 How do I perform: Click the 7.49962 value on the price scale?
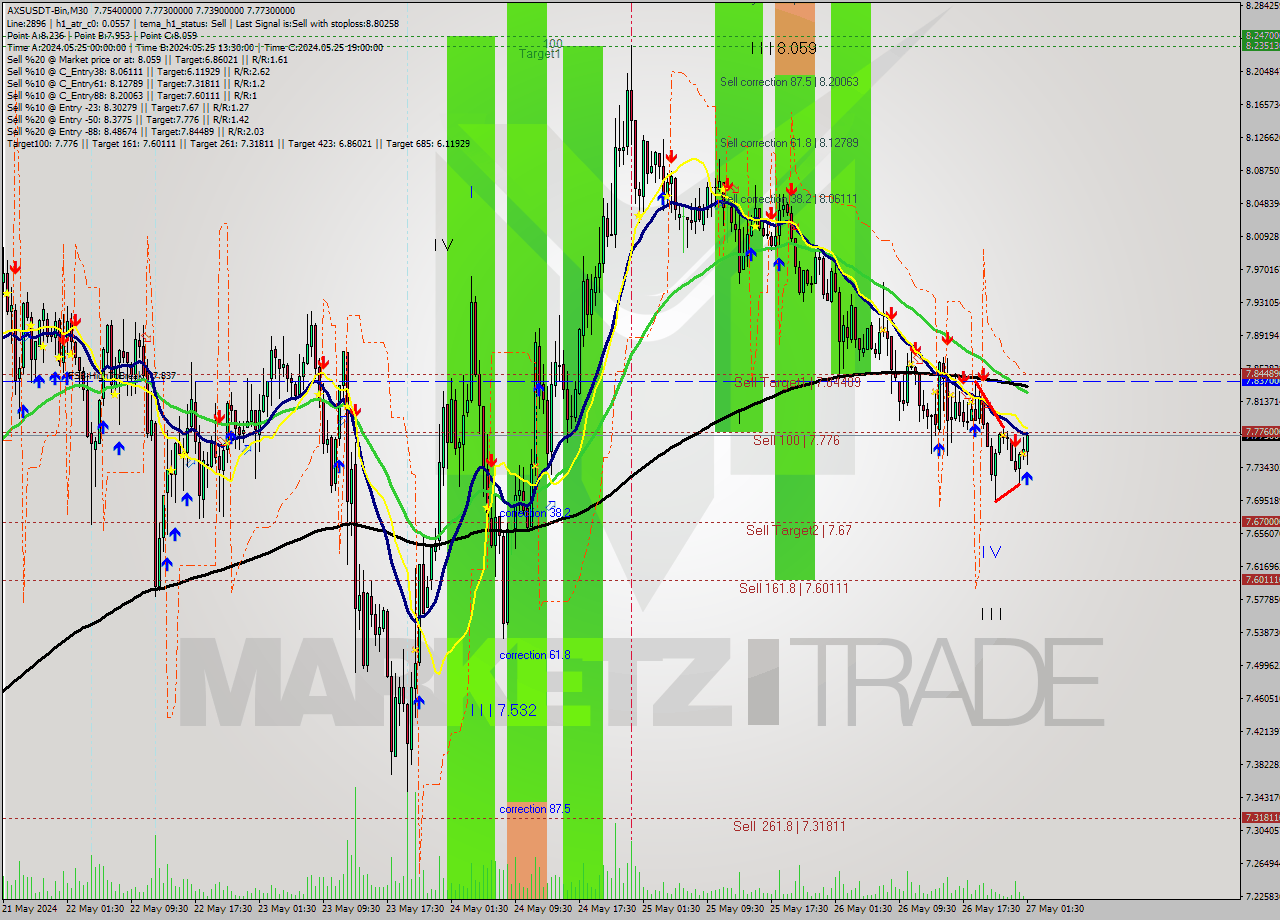click(x=1261, y=665)
